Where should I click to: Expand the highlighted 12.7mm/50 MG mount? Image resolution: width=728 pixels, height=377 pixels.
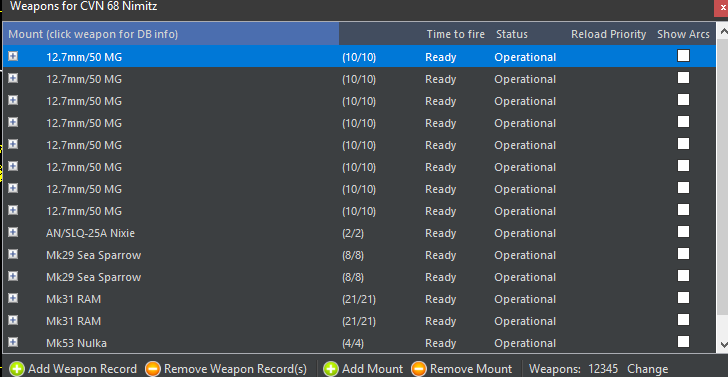pos(13,56)
